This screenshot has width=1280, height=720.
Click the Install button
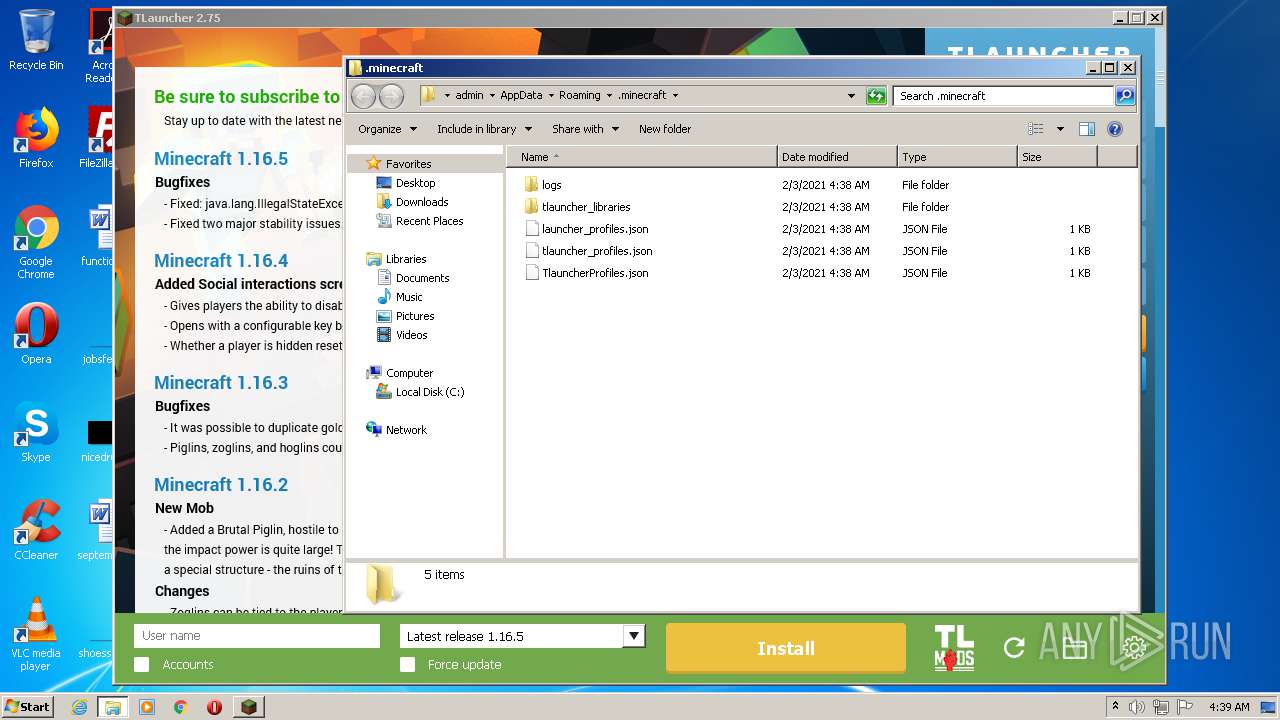tap(786, 648)
